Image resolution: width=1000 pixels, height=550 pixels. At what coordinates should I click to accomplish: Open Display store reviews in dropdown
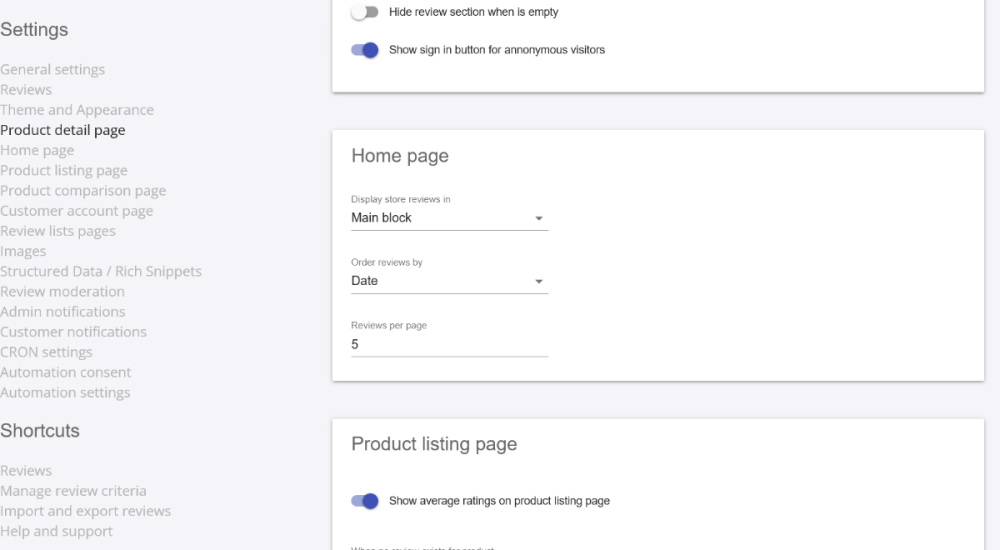[x=449, y=218]
